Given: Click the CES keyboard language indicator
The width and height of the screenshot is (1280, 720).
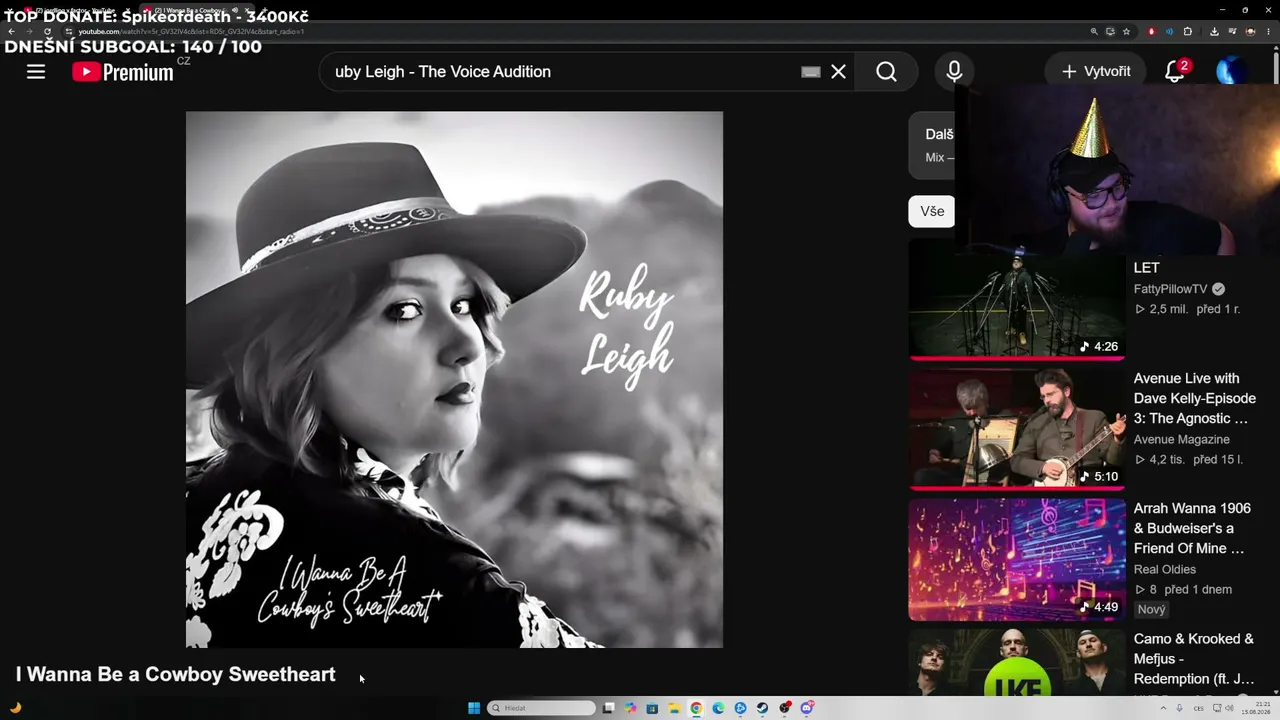Looking at the screenshot, I should coord(1199,708).
